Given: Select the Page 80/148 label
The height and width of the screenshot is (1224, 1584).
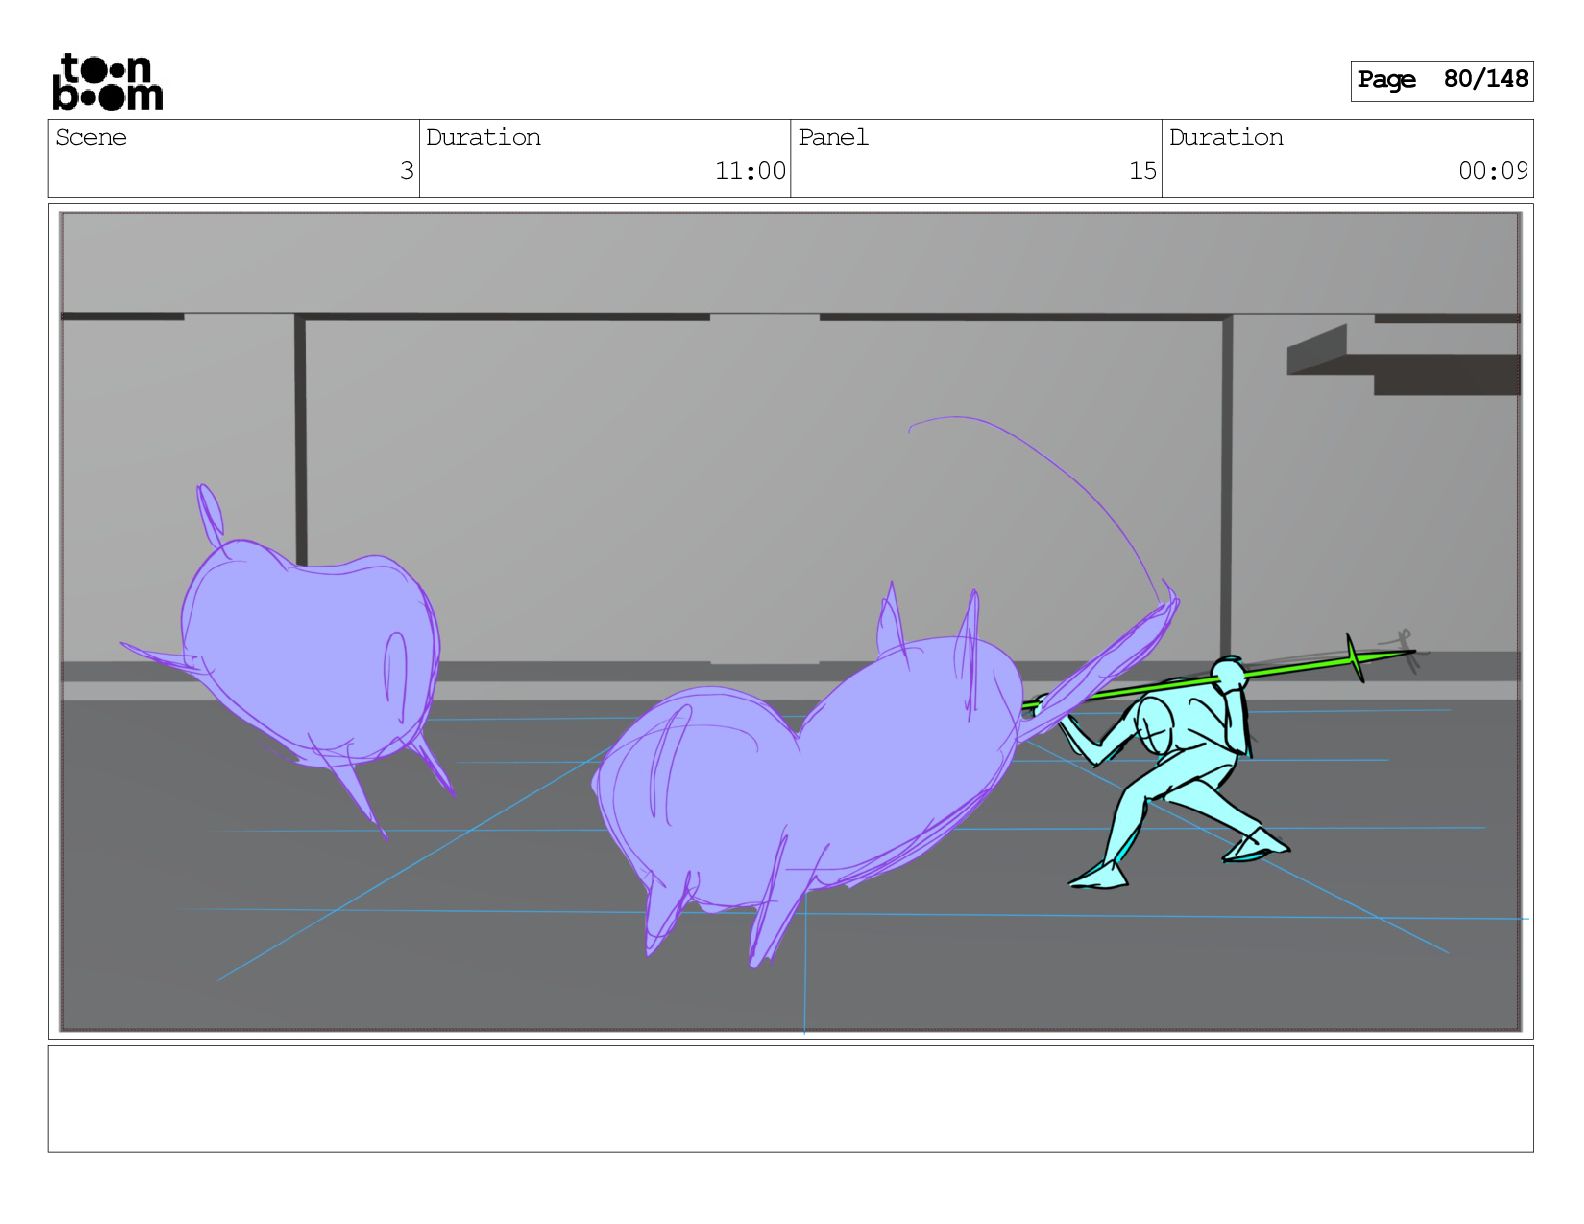Looking at the screenshot, I should click(x=1442, y=80).
